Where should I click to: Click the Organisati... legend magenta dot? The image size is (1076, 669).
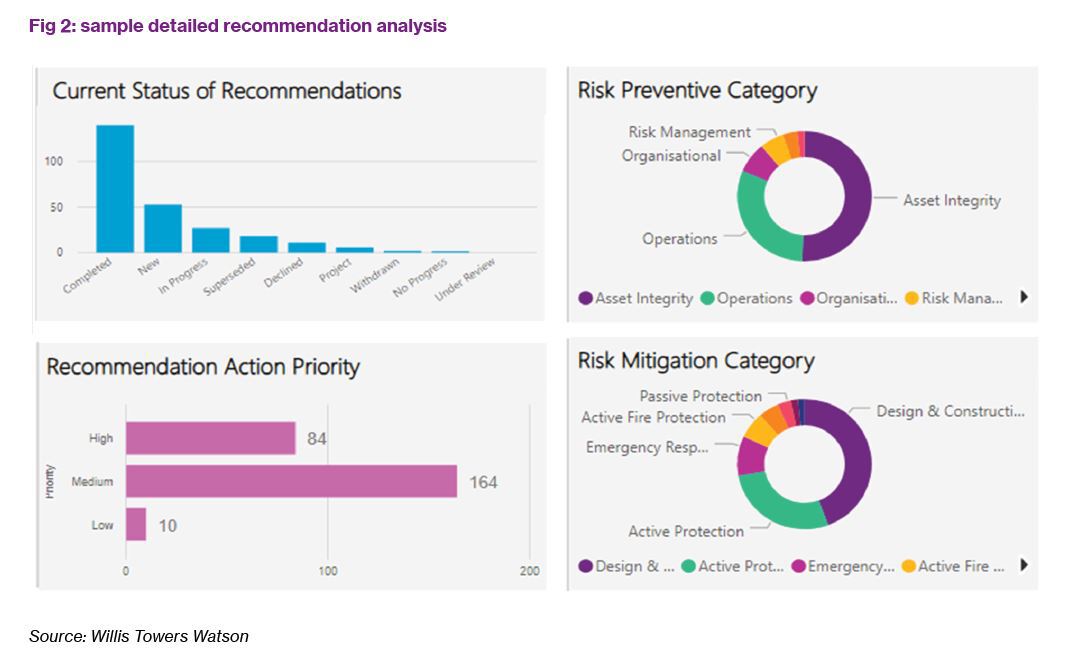pyautogui.click(x=807, y=298)
